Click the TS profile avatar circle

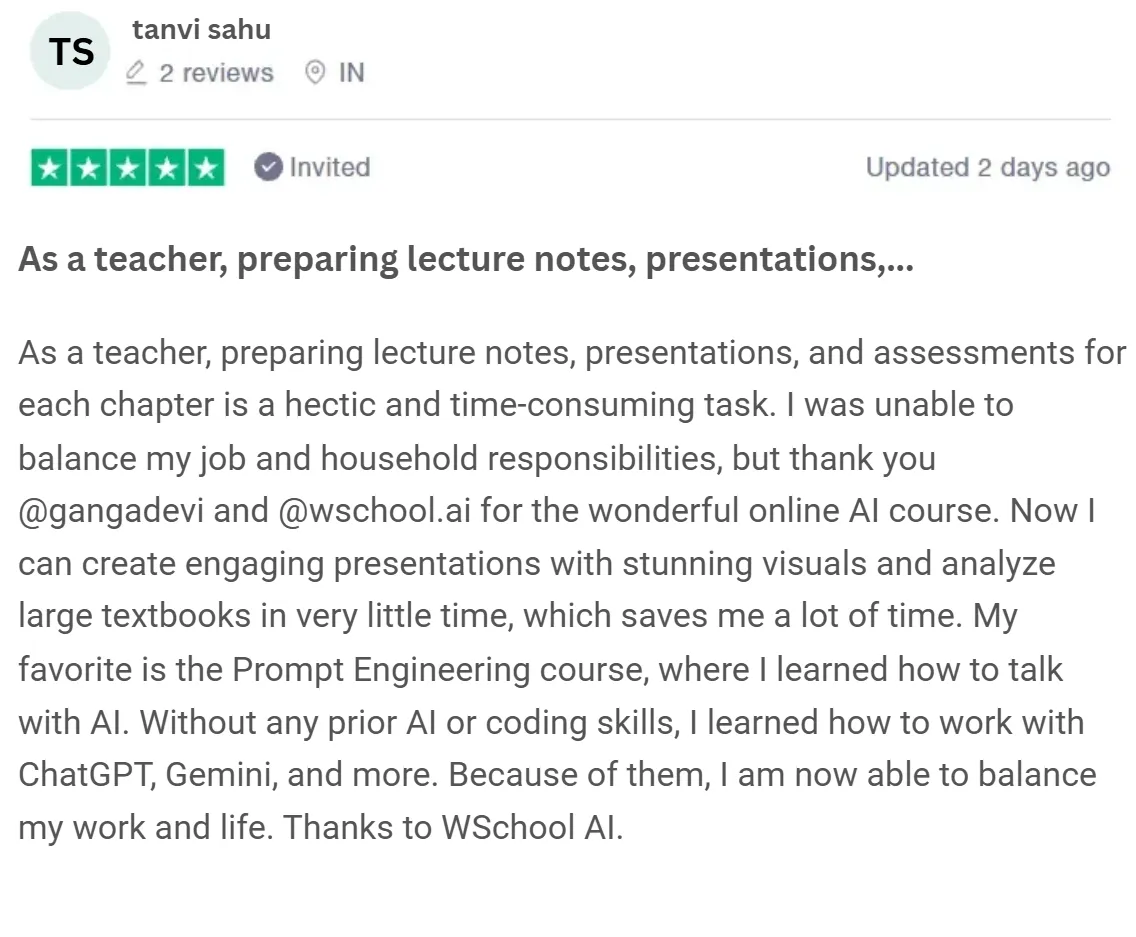(x=70, y=51)
